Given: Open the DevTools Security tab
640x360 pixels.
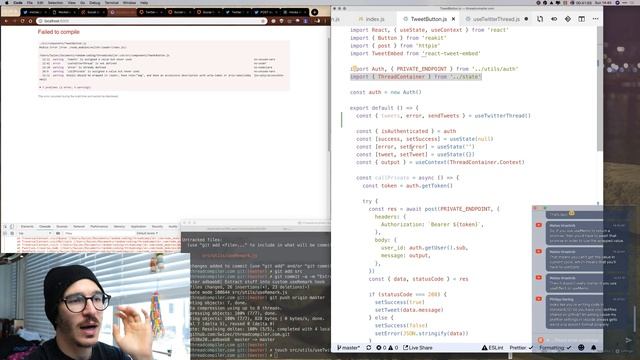Looking at the screenshot, I should click(x=158, y=227).
